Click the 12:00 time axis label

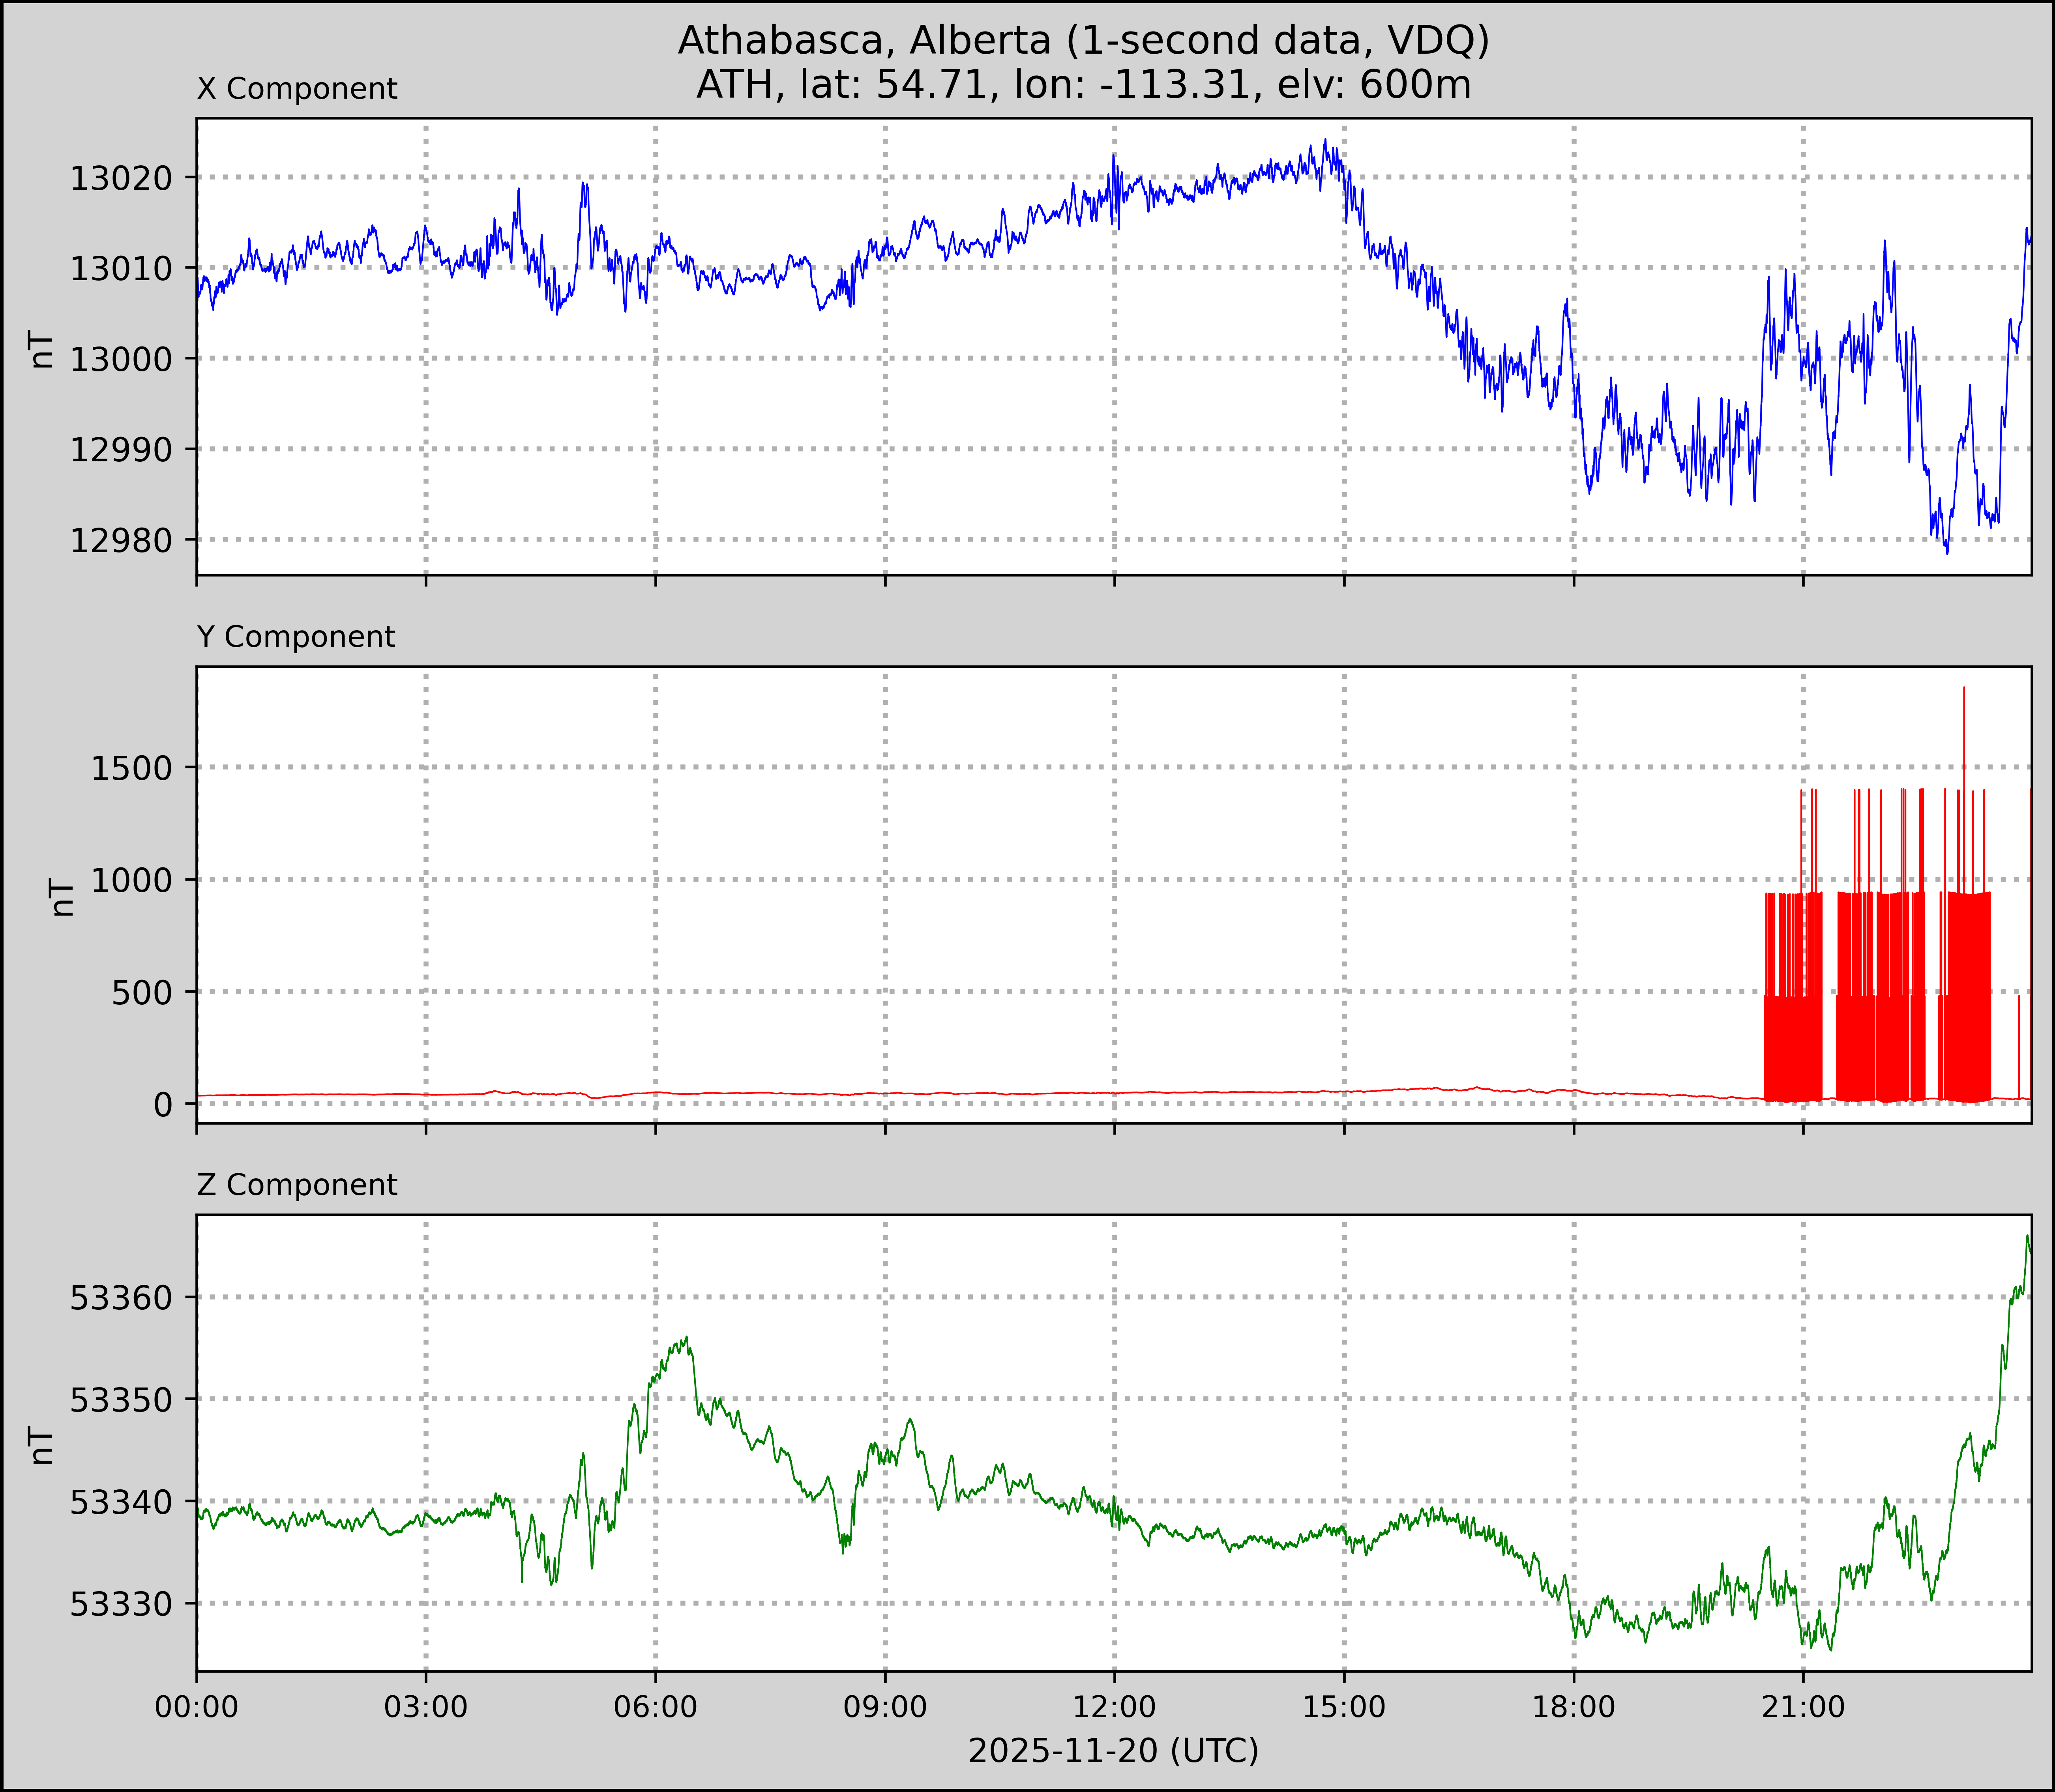coord(1114,1707)
